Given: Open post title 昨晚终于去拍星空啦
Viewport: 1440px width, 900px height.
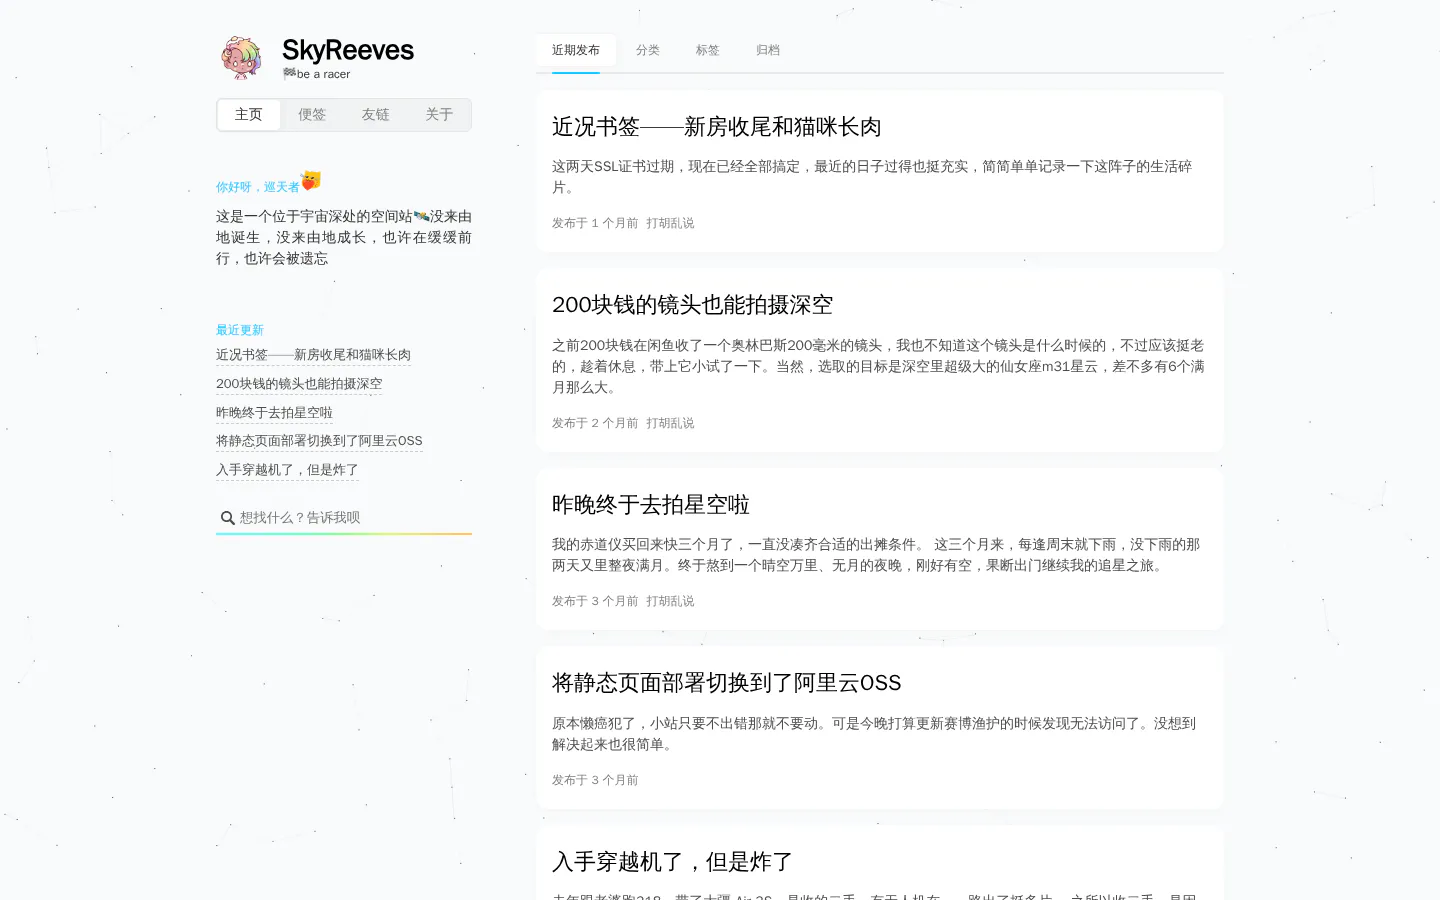Looking at the screenshot, I should click(x=651, y=505).
